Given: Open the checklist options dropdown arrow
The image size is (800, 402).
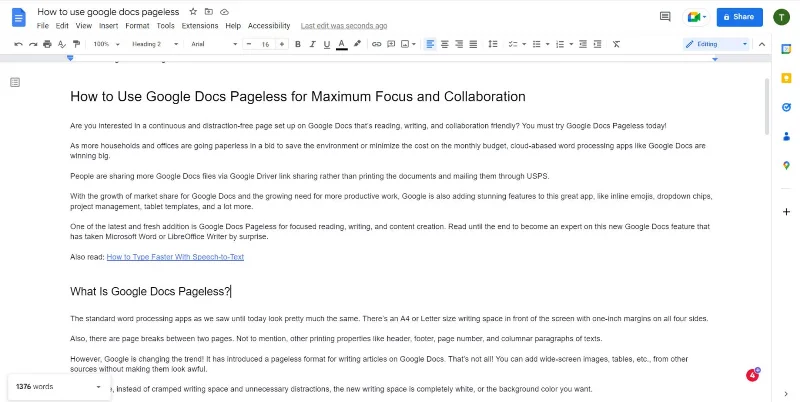Looking at the screenshot, I should tap(523, 44).
